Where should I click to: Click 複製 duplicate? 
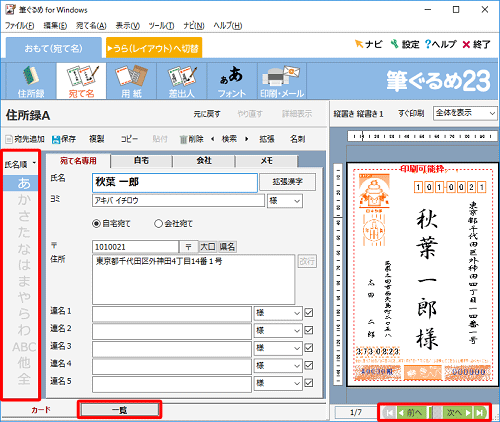tap(97, 139)
